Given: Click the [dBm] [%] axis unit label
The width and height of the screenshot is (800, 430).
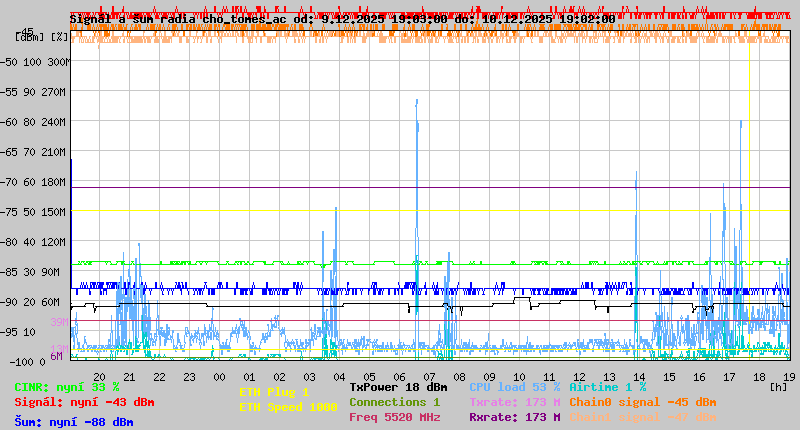Looking at the screenshot, I should click(x=41, y=37).
